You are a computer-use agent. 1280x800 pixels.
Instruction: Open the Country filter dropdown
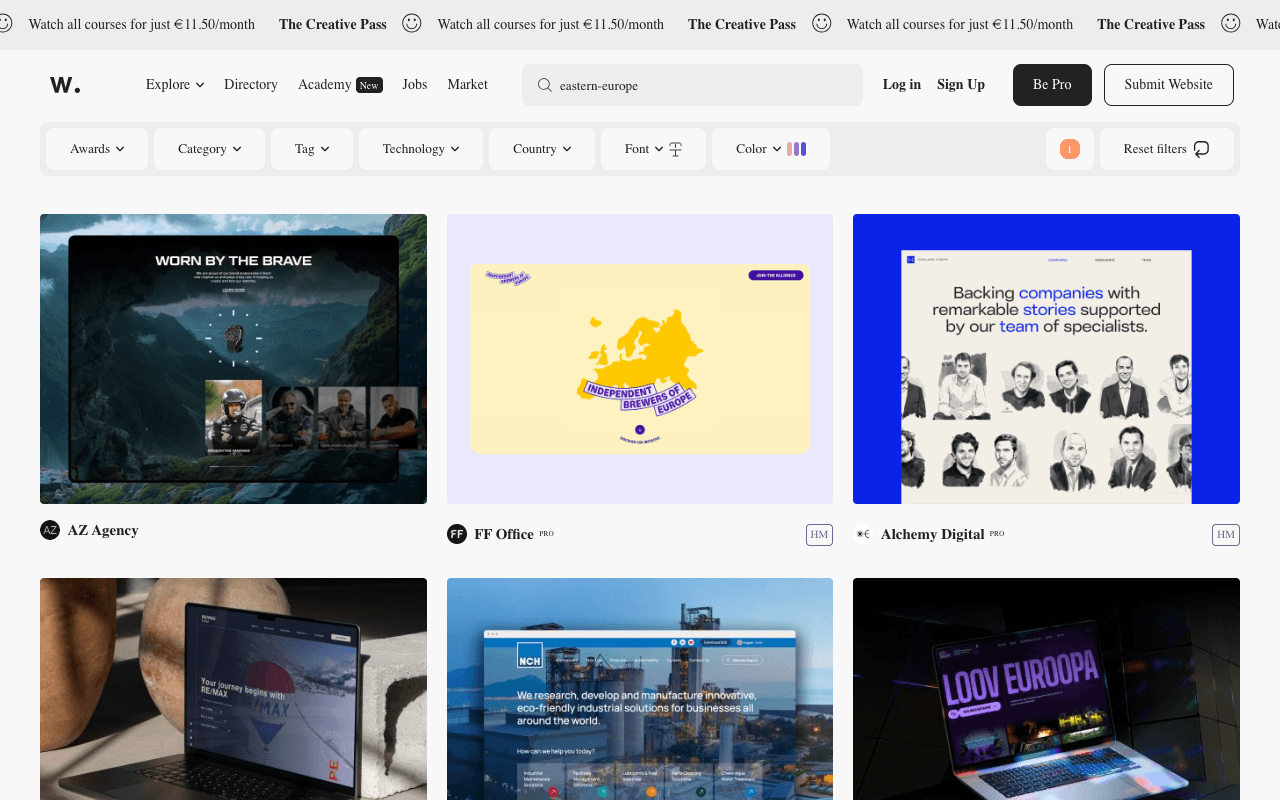point(542,149)
